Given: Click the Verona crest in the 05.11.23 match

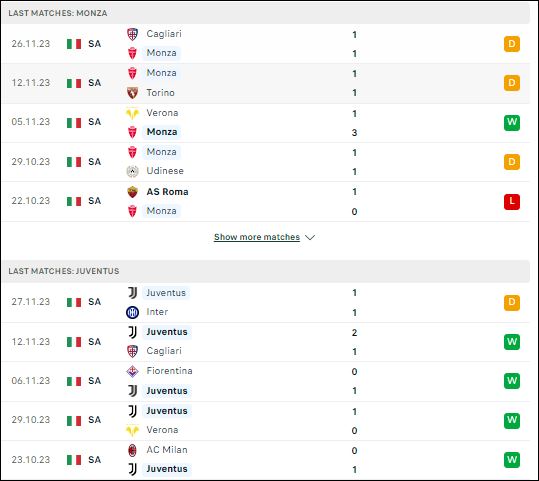Looking at the screenshot, I should point(132,113).
